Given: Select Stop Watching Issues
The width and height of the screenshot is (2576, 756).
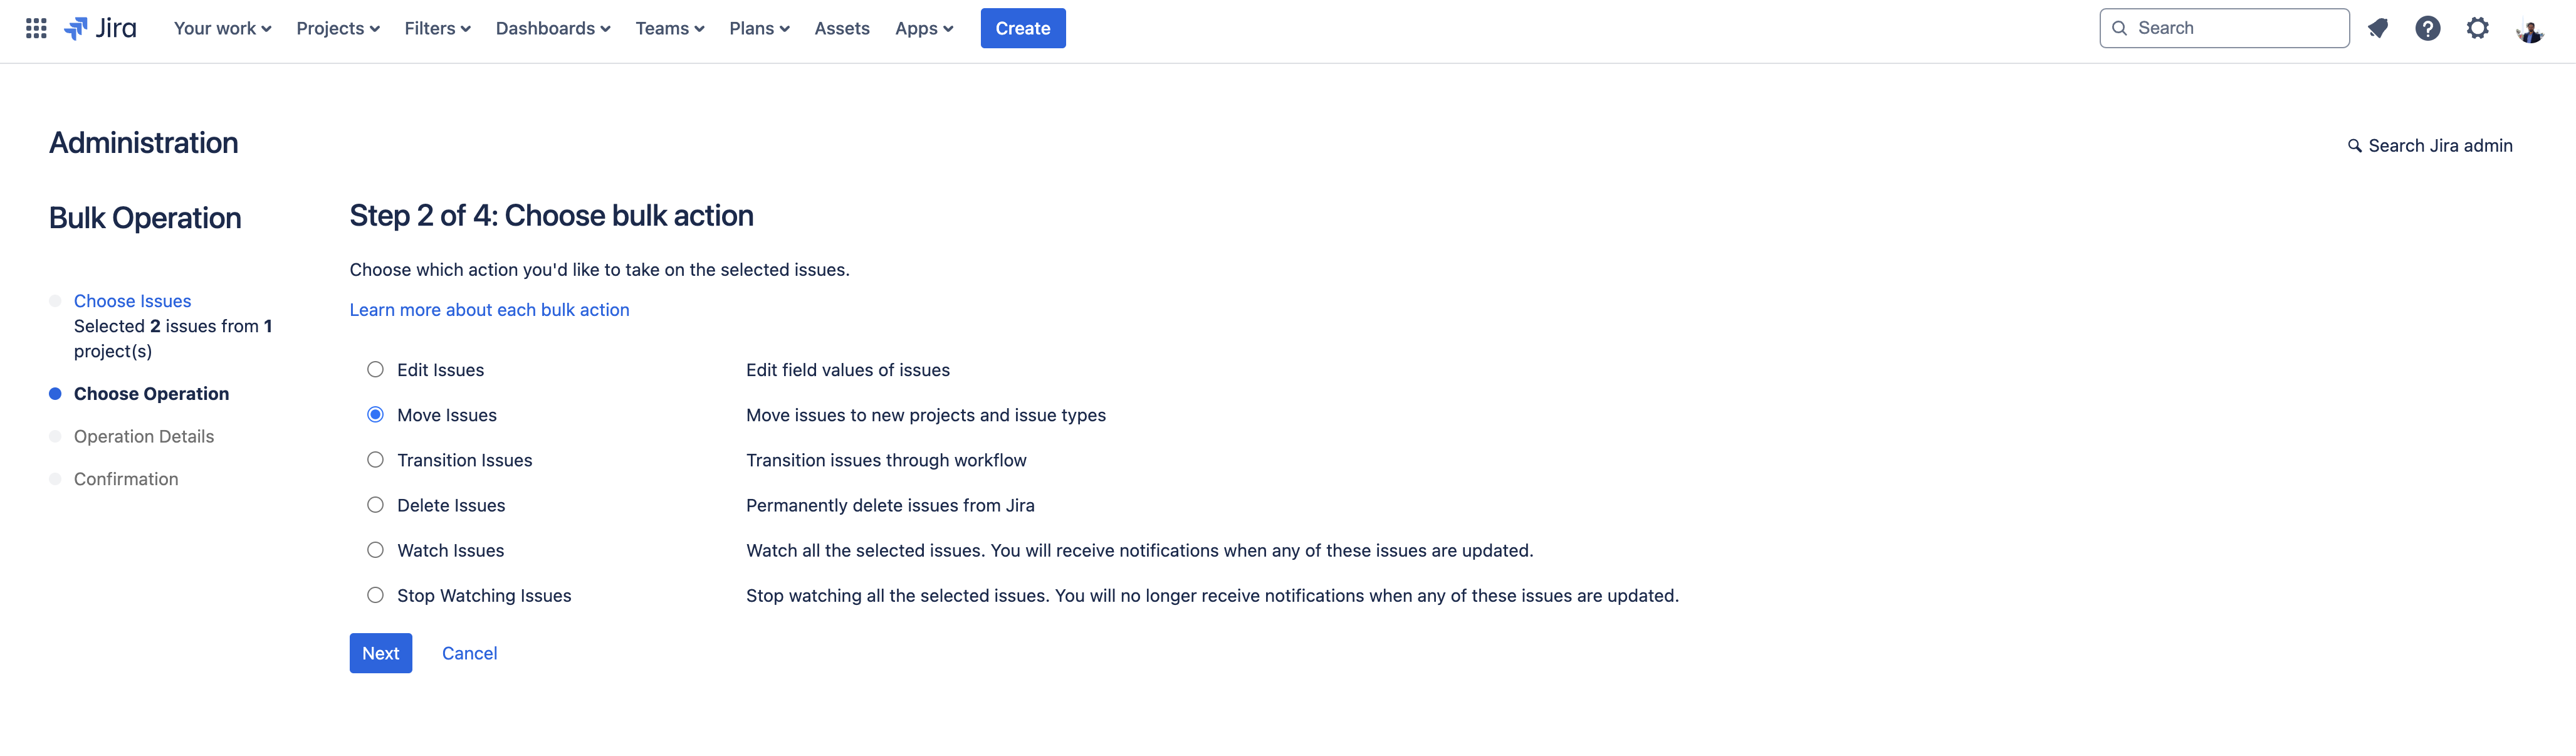Looking at the screenshot, I should [375, 594].
